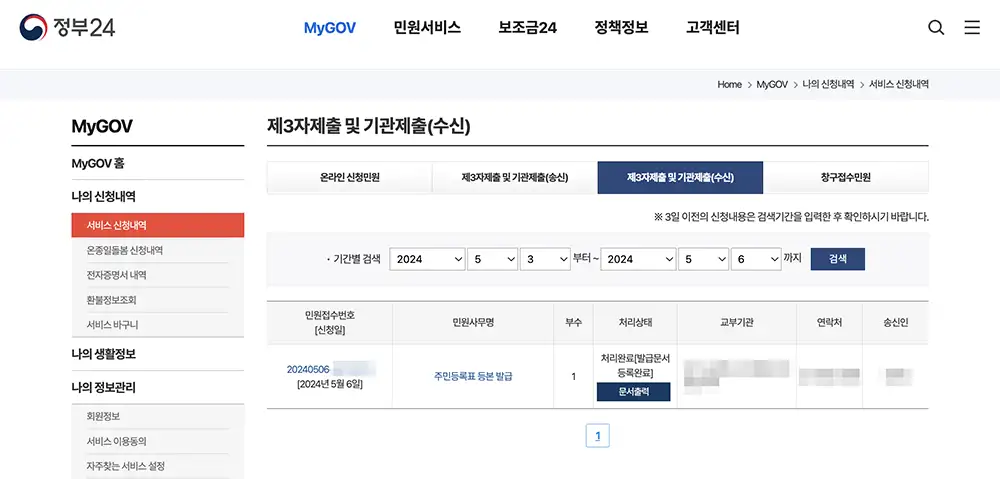Click the 정부24 logo

[x=68, y=27]
